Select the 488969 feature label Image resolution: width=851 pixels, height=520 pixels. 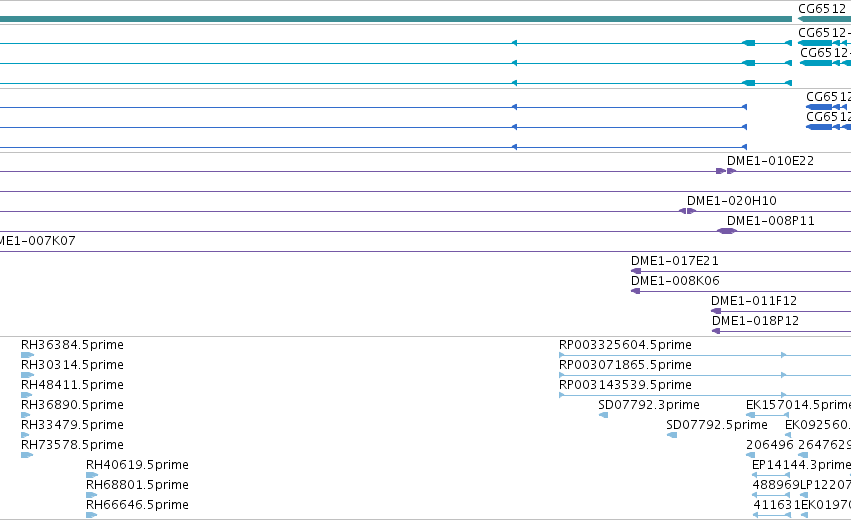coord(776,485)
